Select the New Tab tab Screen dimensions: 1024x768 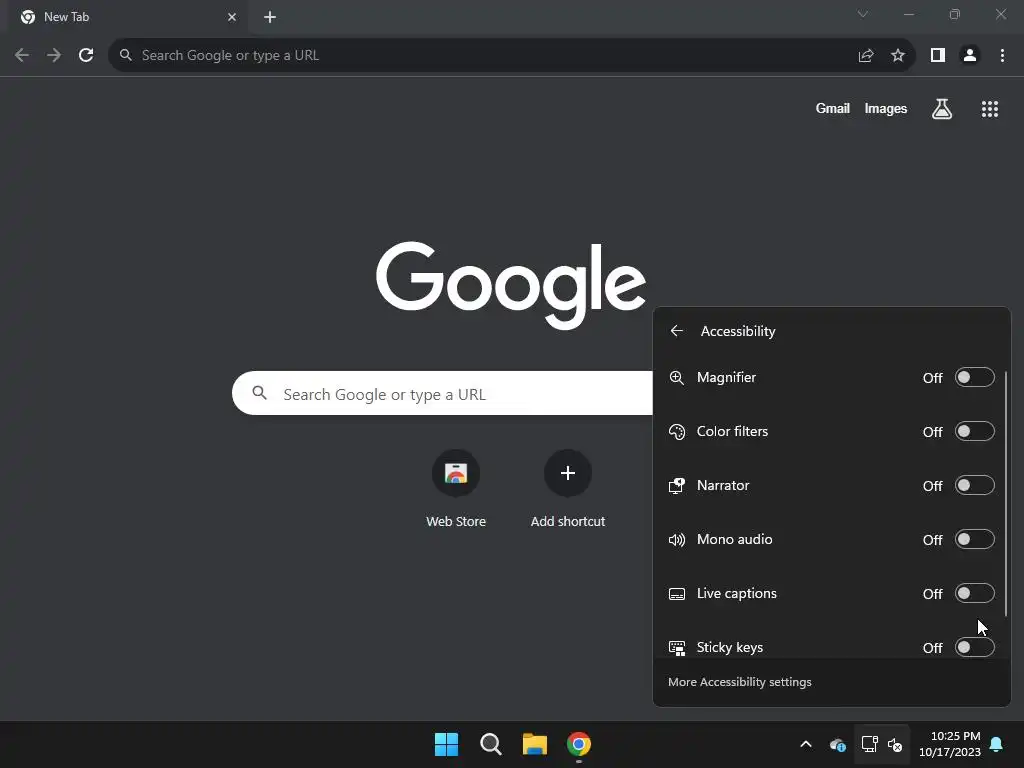tap(128, 17)
